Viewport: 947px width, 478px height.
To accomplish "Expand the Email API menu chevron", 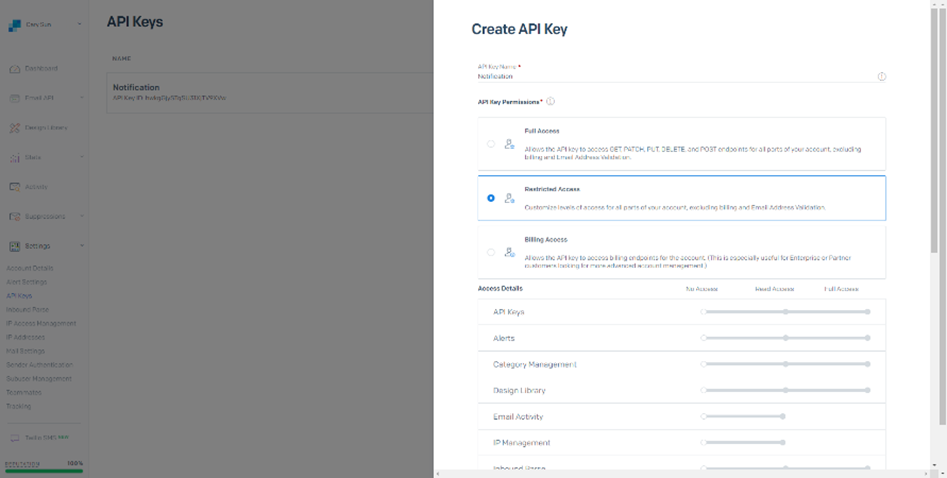I will pyautogui.click(x=82, y=97).
